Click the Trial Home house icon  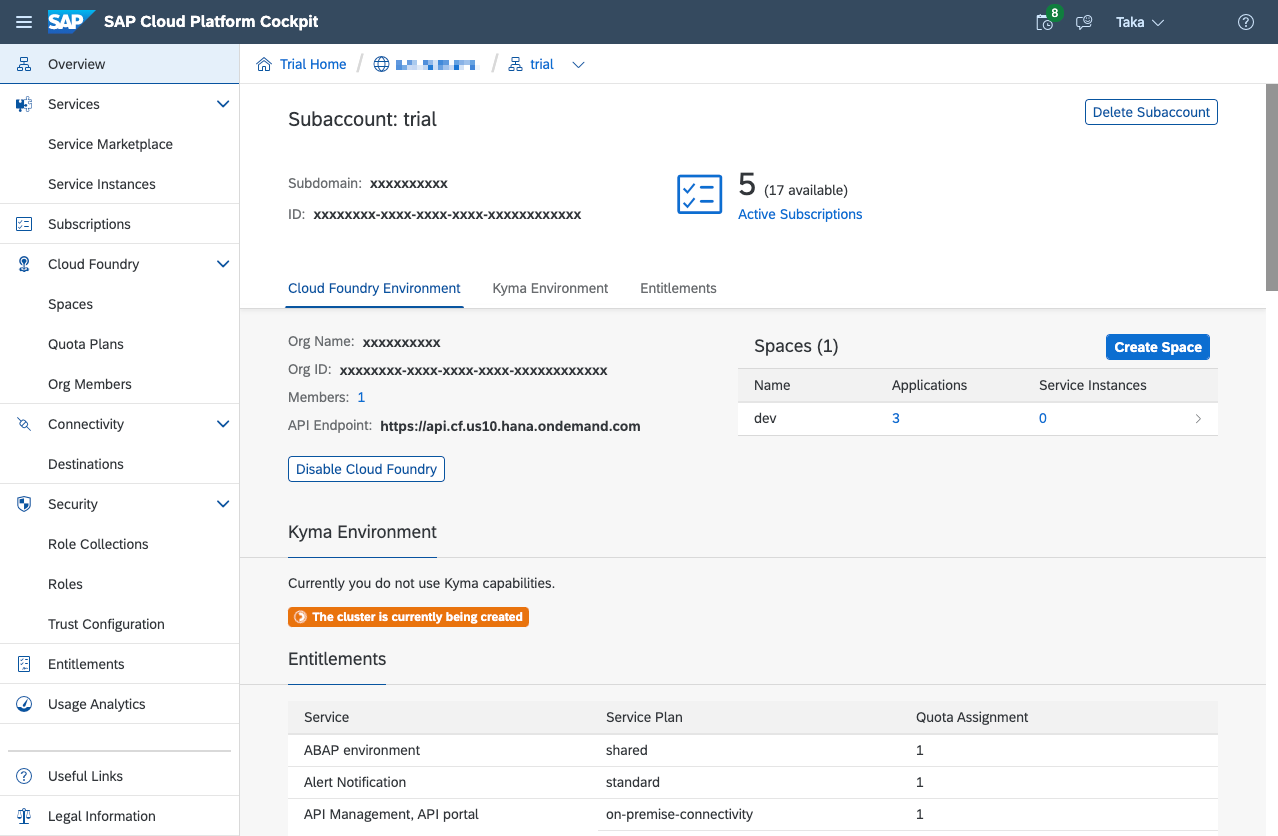[264, 64]
